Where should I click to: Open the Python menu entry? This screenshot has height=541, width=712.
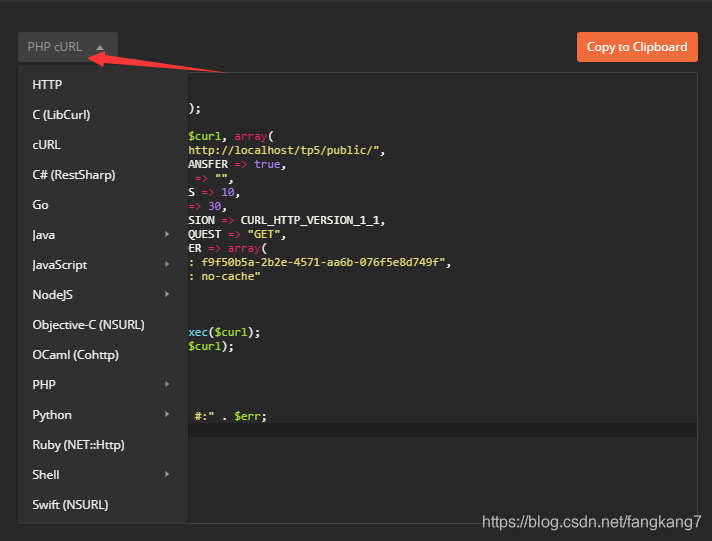coord(103,415)
